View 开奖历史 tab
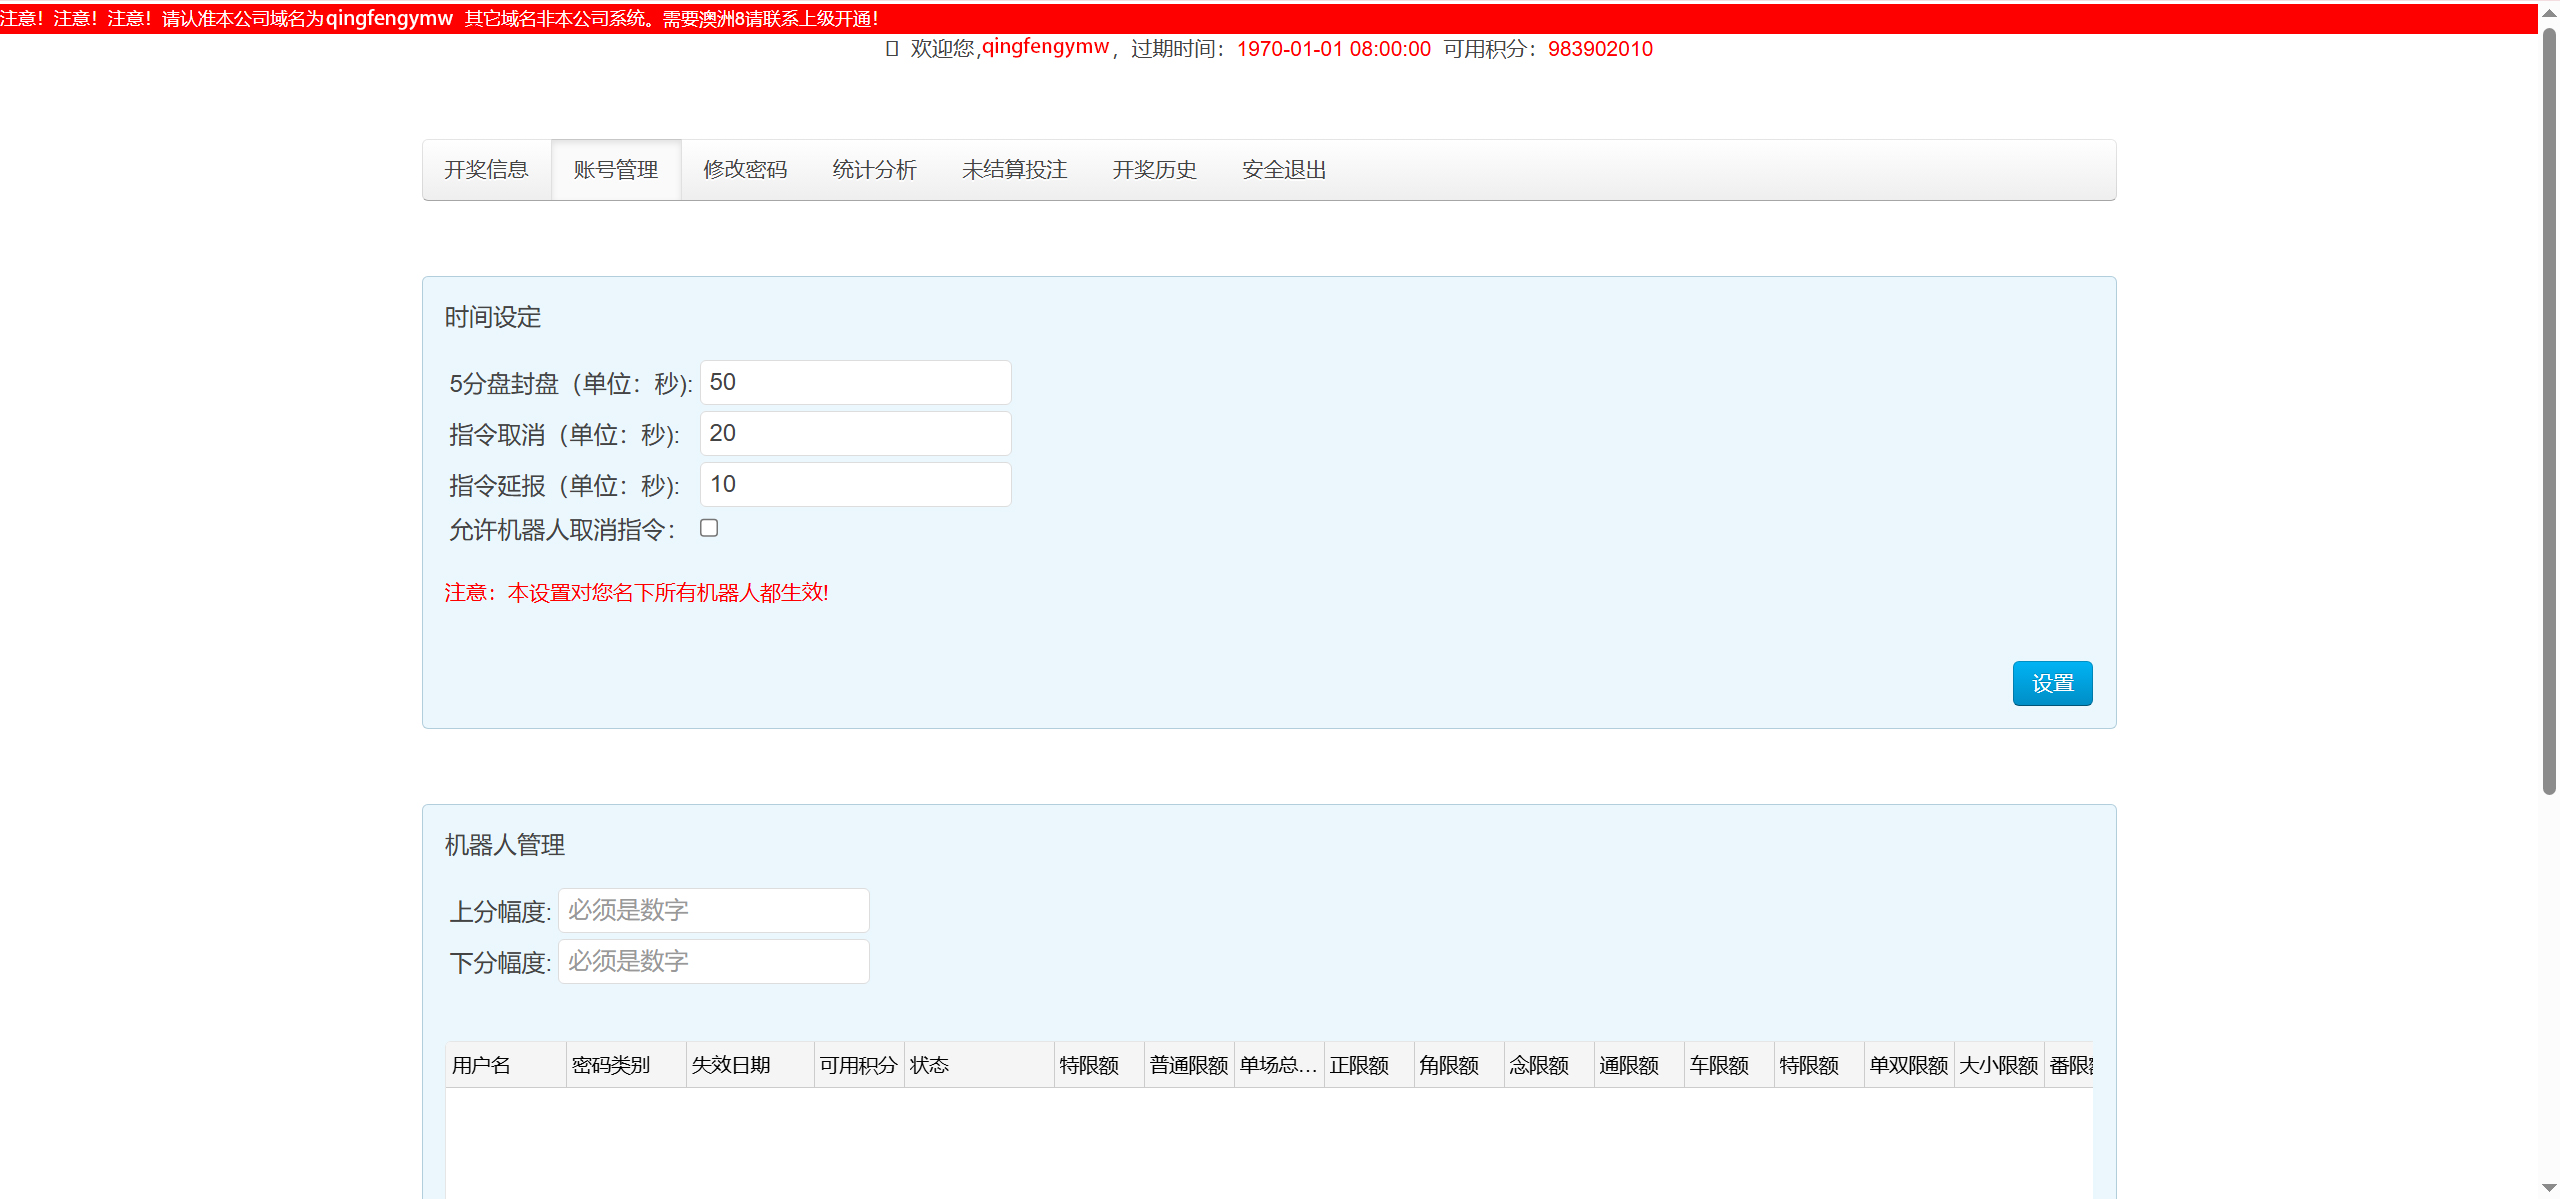The height and width of the screenshot is (1199, 2560). 1154,170
